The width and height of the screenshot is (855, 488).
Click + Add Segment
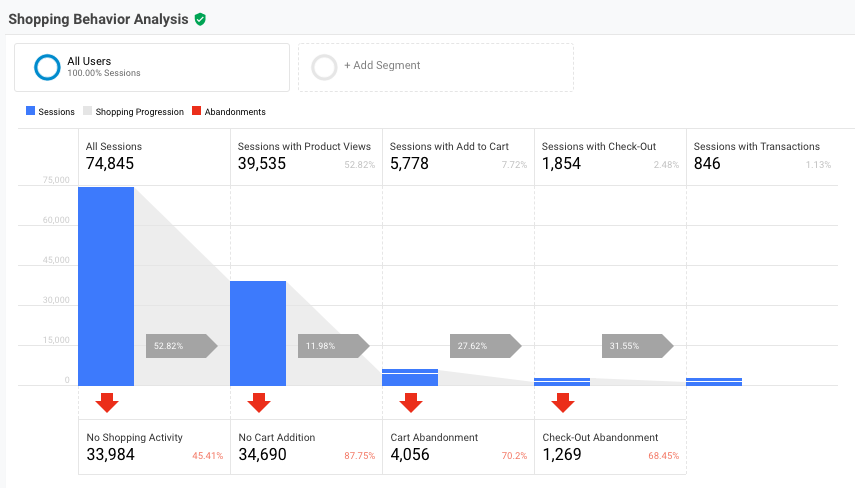(382, 66)
